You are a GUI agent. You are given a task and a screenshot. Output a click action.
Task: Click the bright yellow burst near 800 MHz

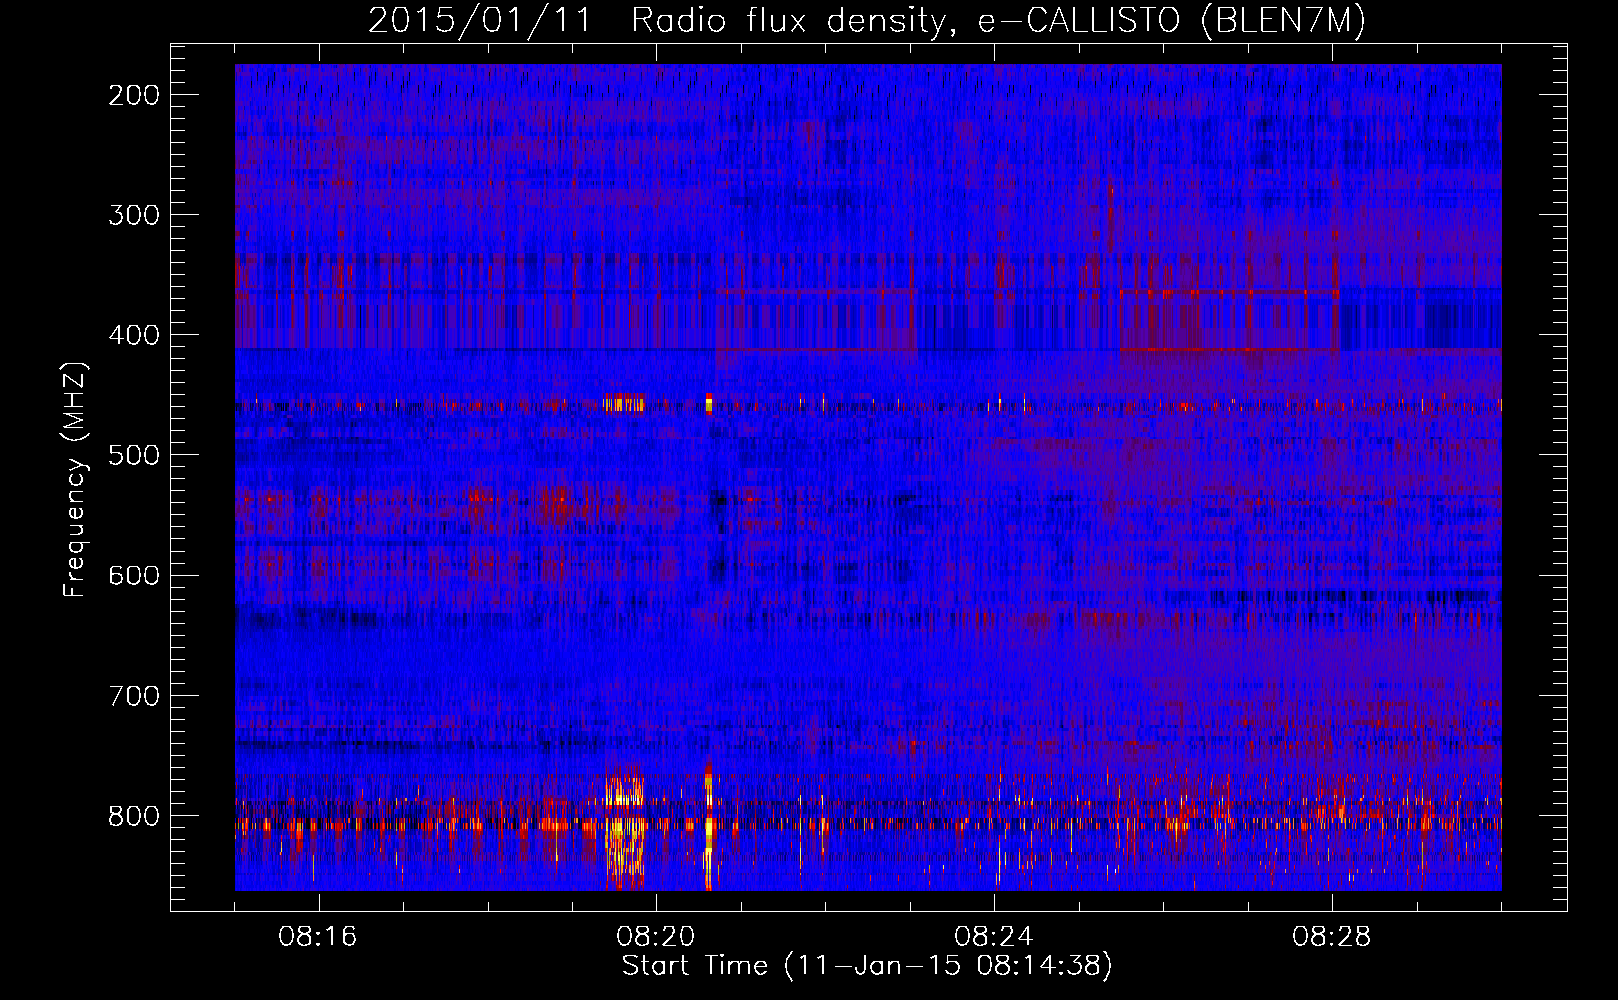point(625,826)
